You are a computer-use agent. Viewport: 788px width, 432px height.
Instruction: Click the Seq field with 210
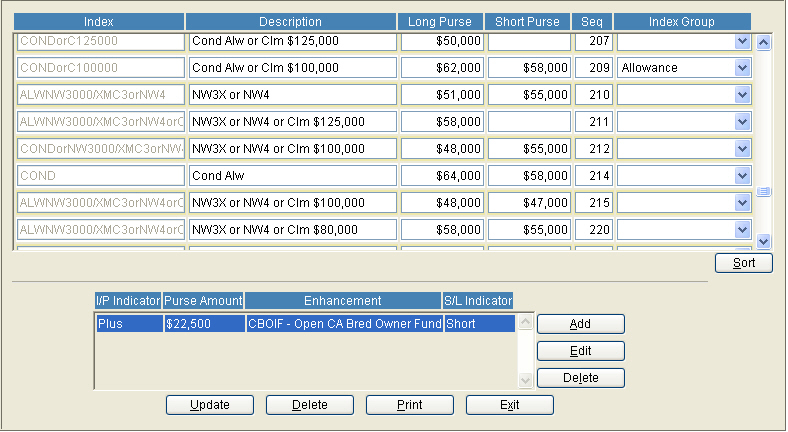(593, 95)
